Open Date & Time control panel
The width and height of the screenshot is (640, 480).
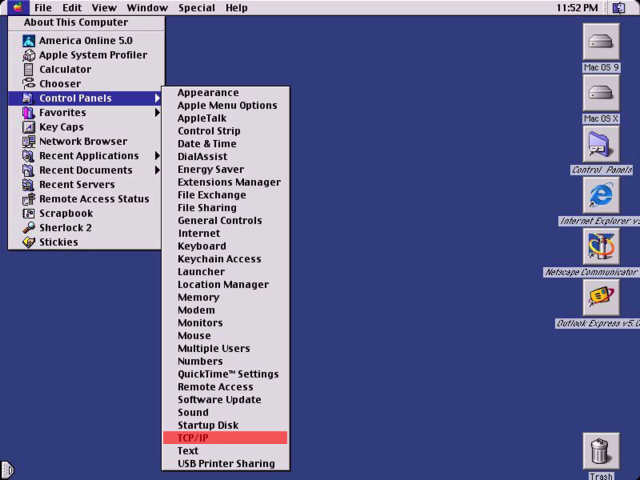click(x=225, y=144)
